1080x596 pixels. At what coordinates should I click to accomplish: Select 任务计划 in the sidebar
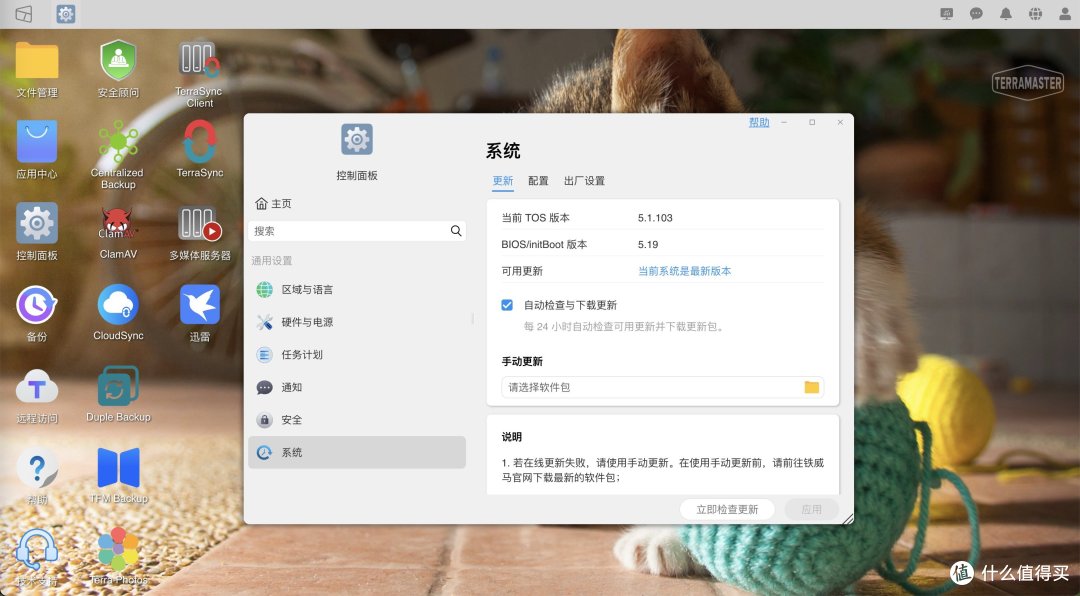click(357, 354)
